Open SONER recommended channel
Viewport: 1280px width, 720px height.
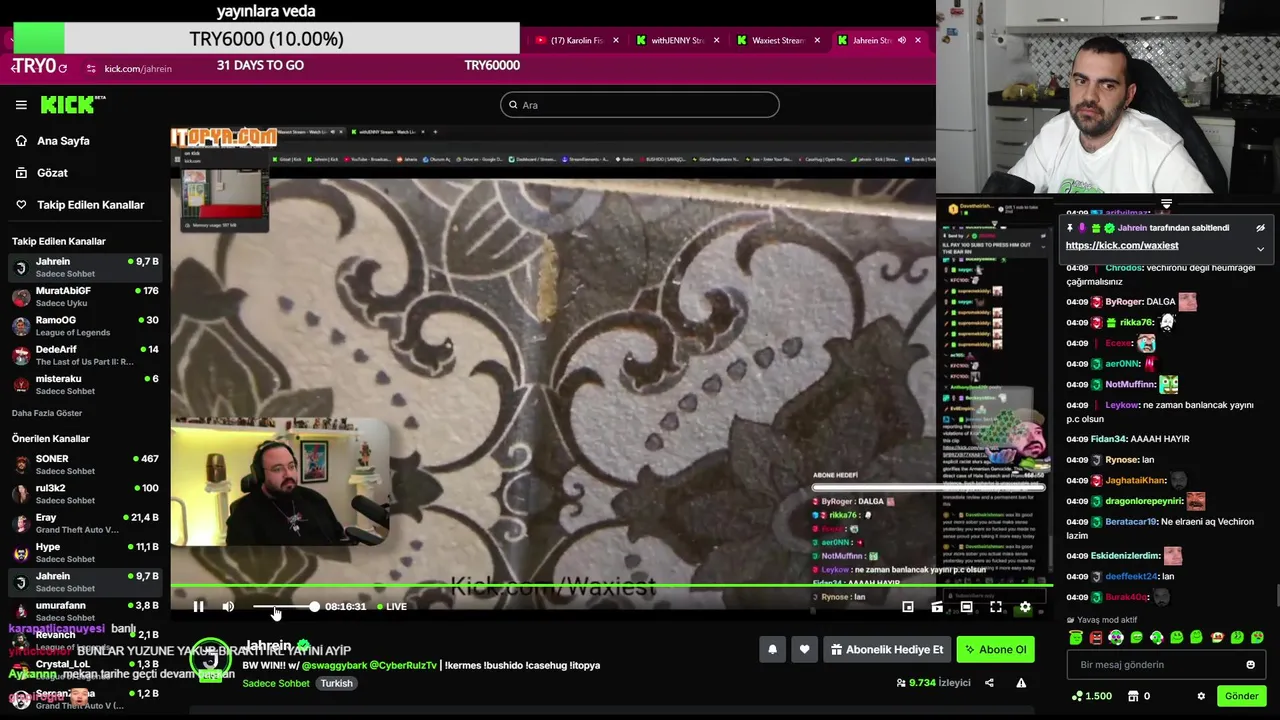tap(84, 464)
